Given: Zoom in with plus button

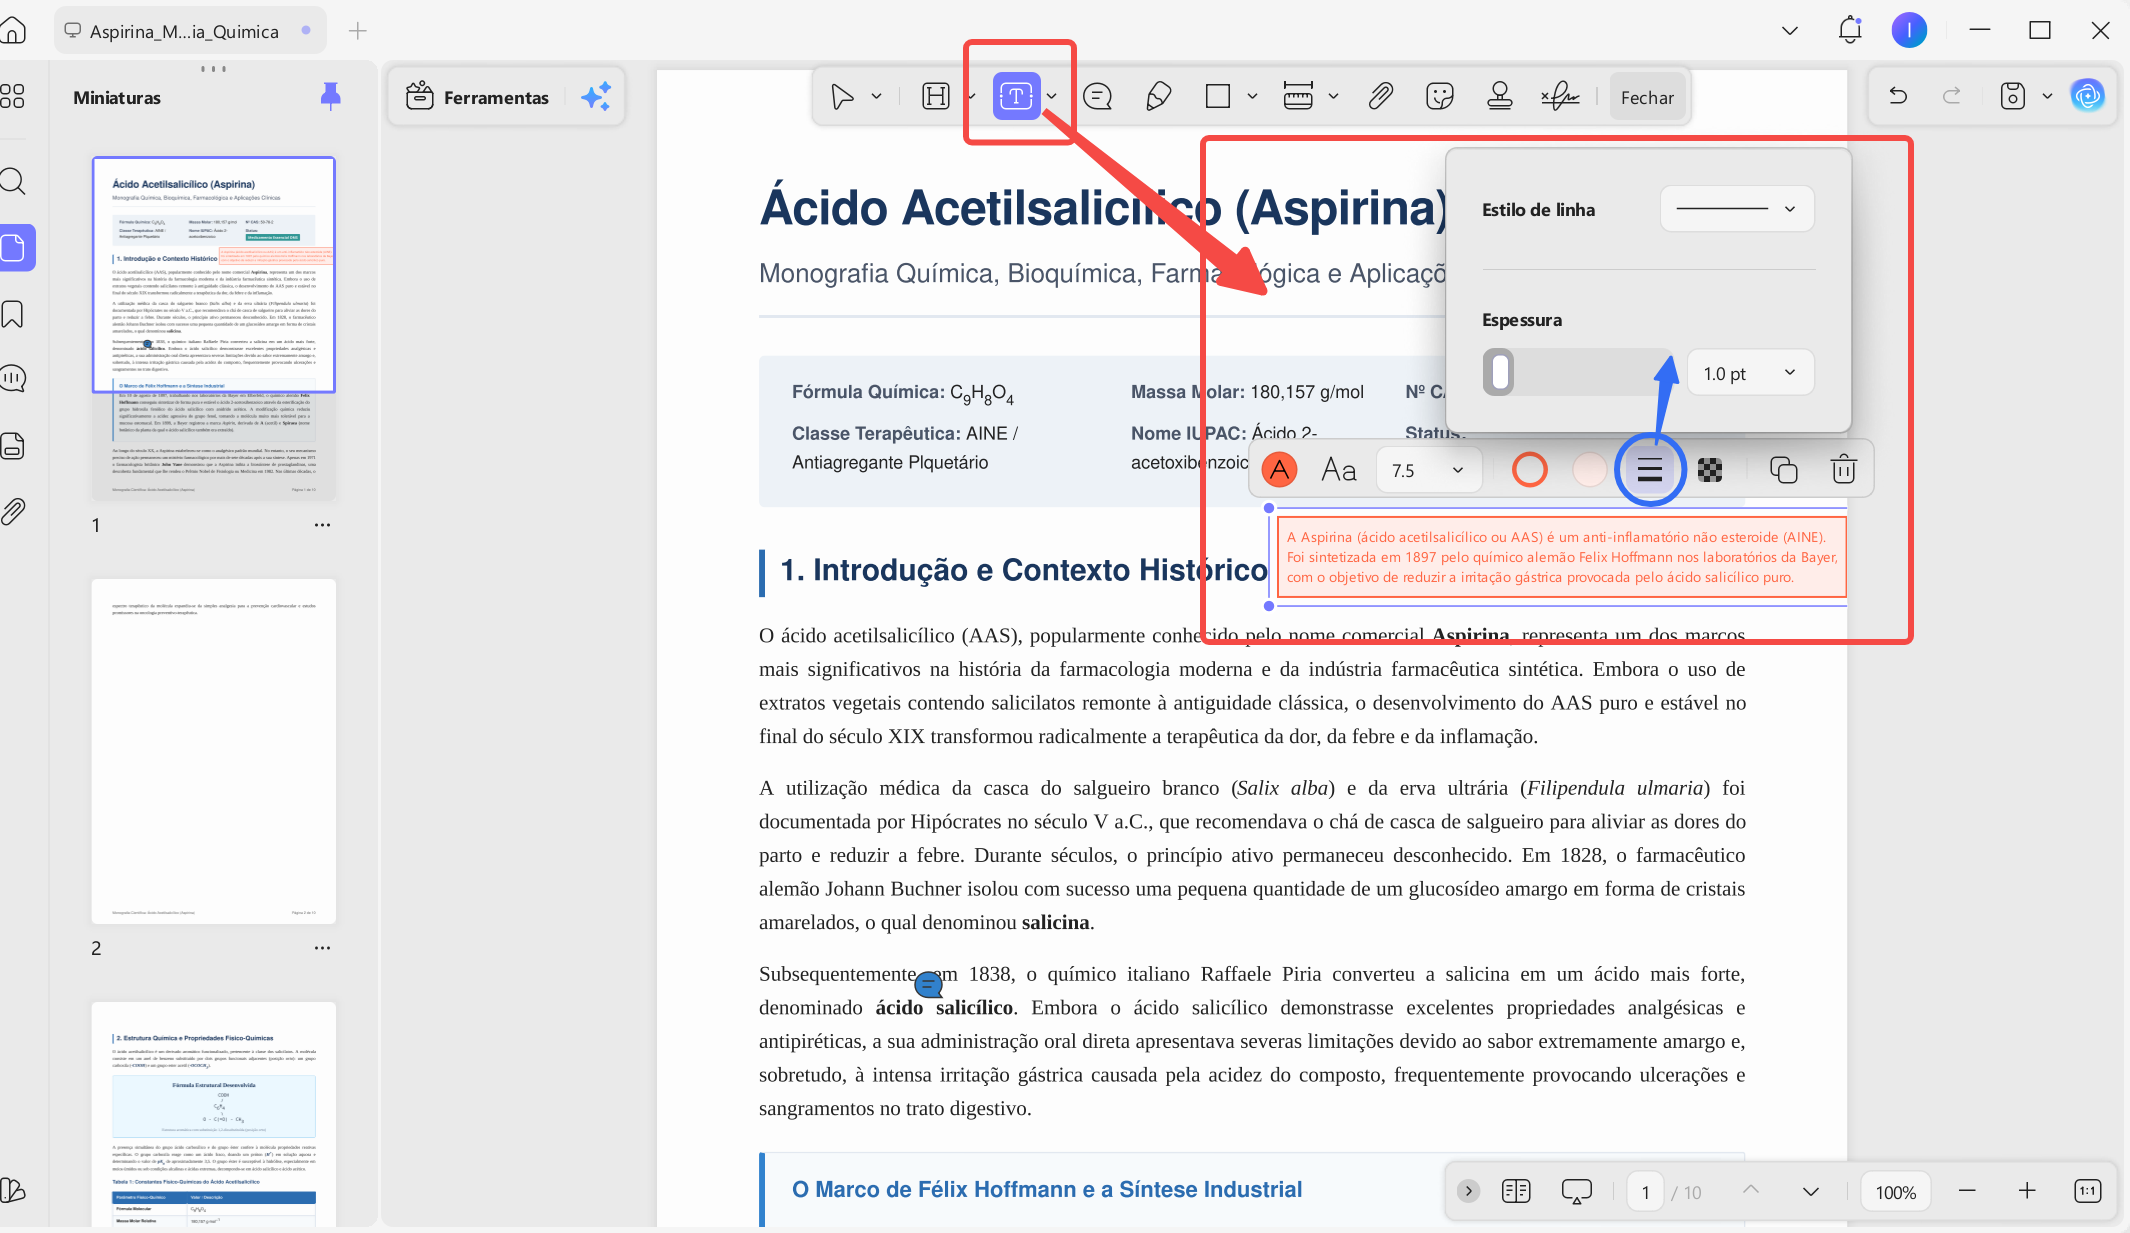Looking at the screenshot, I should 2027,1190.
